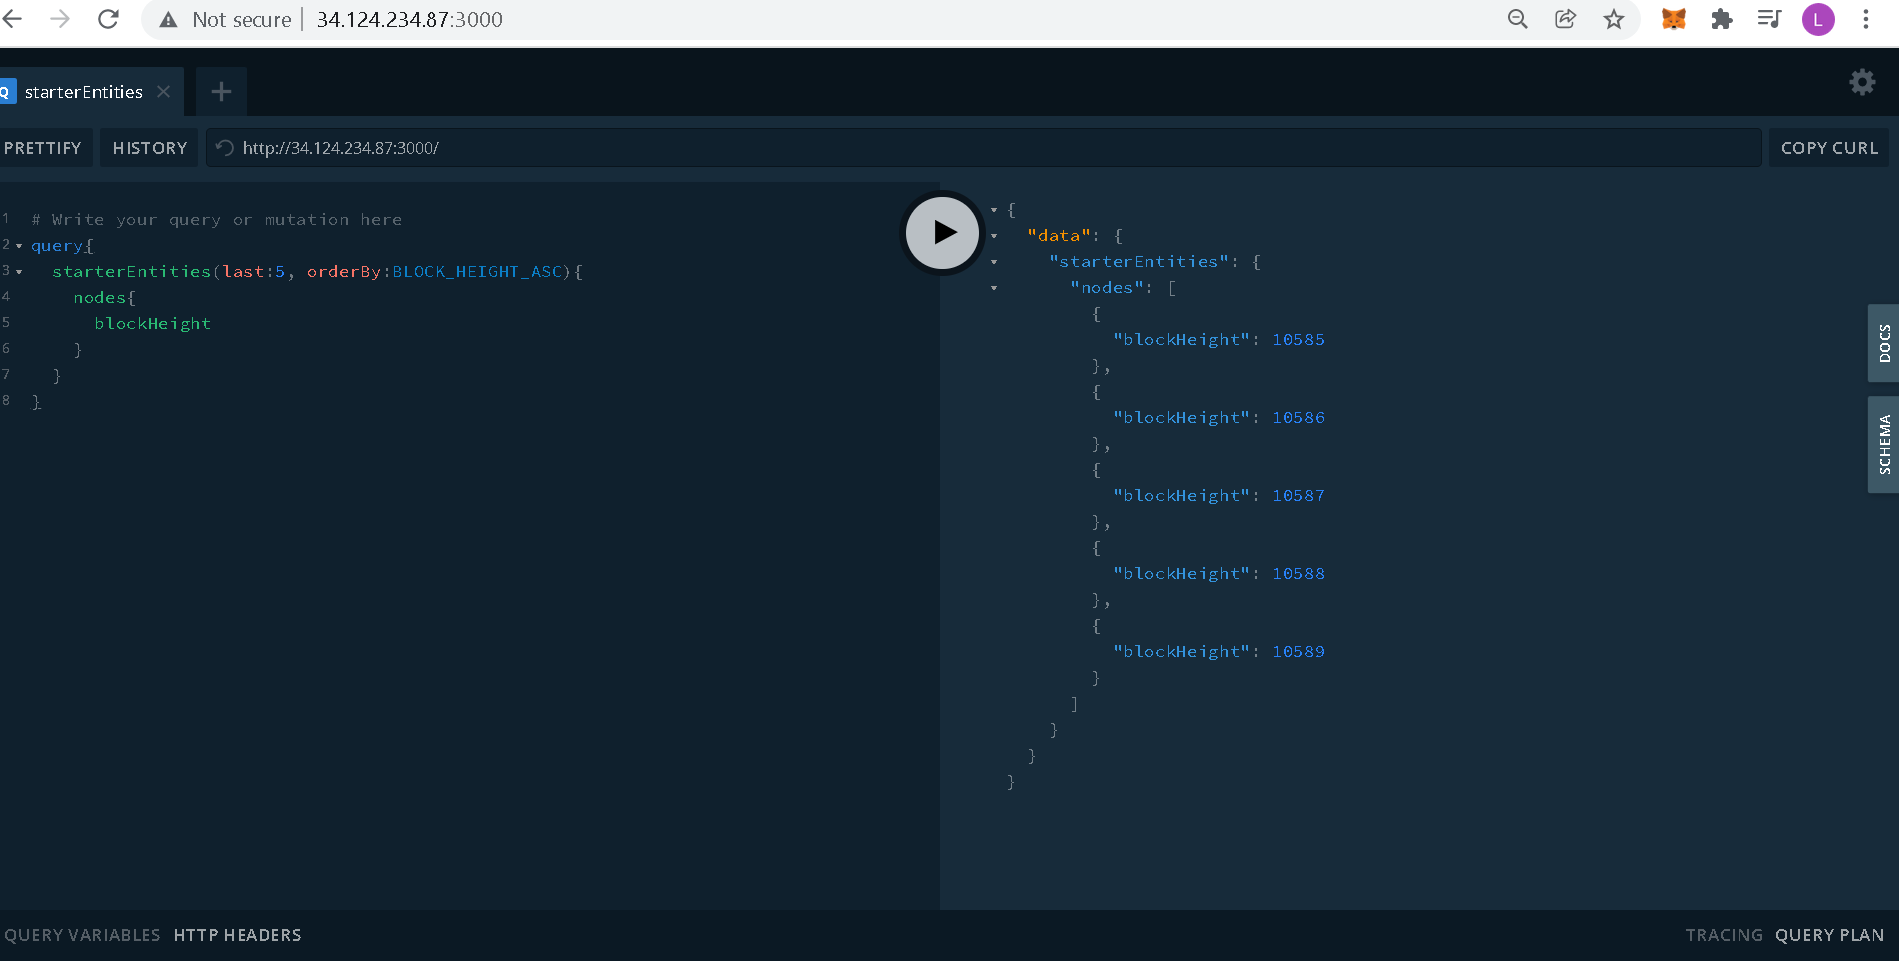This screenshot has height=961, width=1899.
Task: Open the browser extensions puzzle icon
Action: [x=1721, y=19]
